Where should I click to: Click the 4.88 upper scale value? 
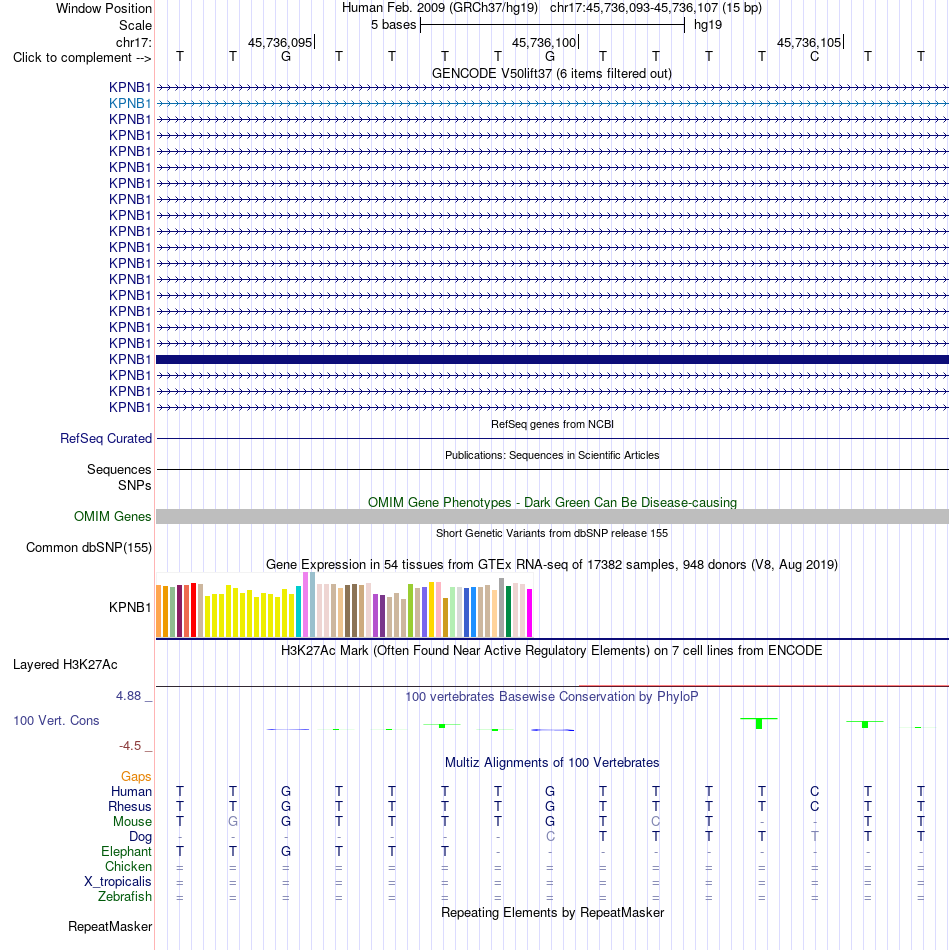pyautogui.click(x=128, y=696)
